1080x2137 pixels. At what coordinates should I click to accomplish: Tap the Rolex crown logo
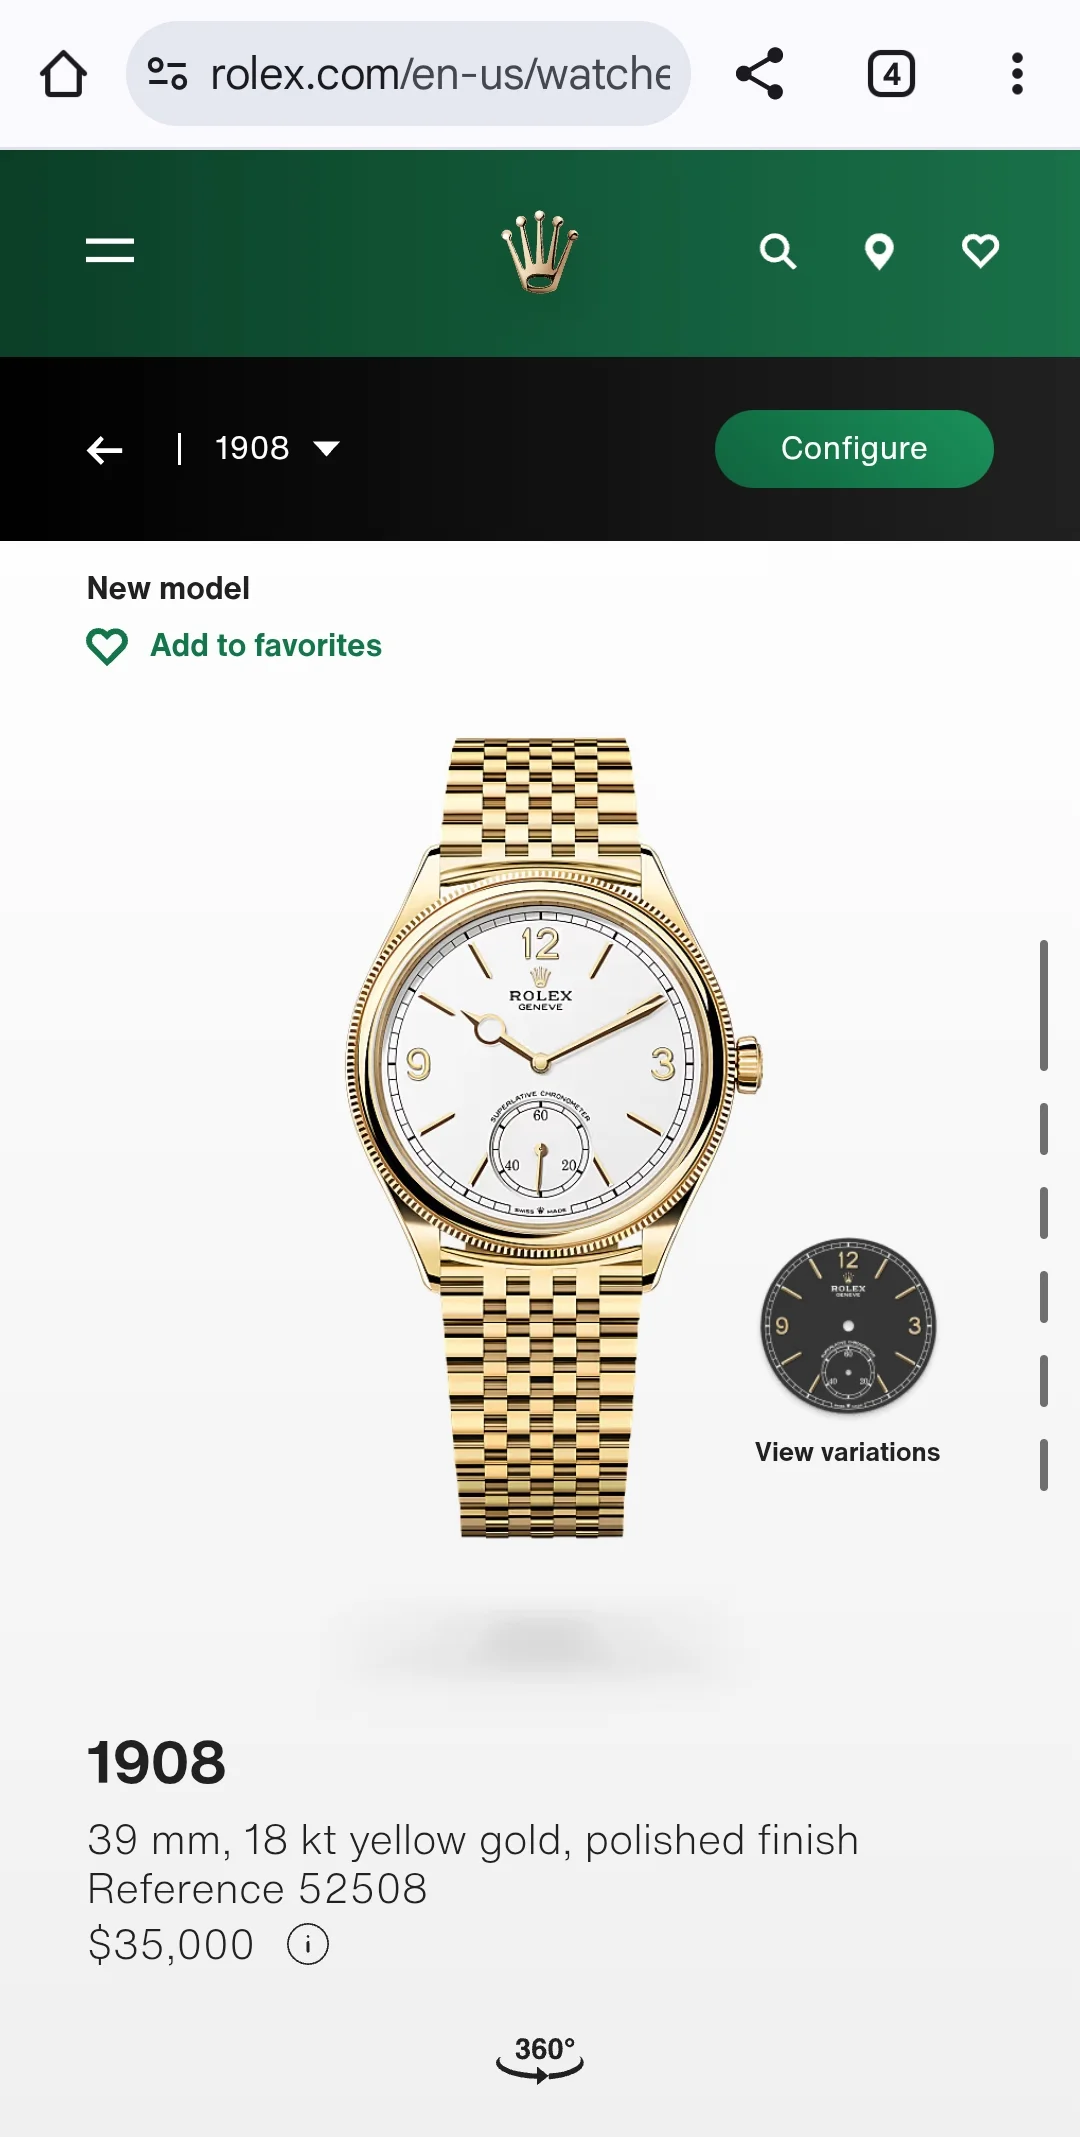click(540, 252)
